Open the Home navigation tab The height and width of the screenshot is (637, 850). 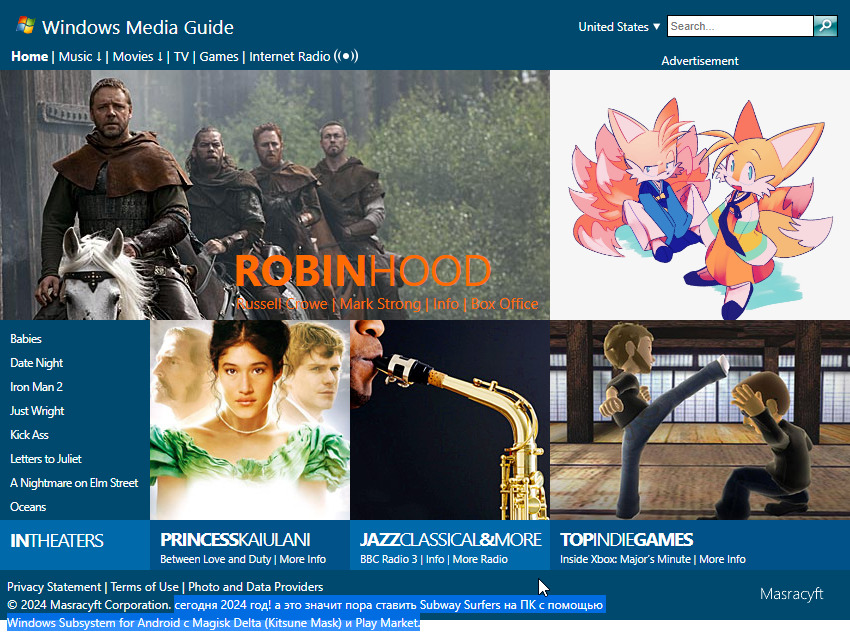(x=29, y=56)
